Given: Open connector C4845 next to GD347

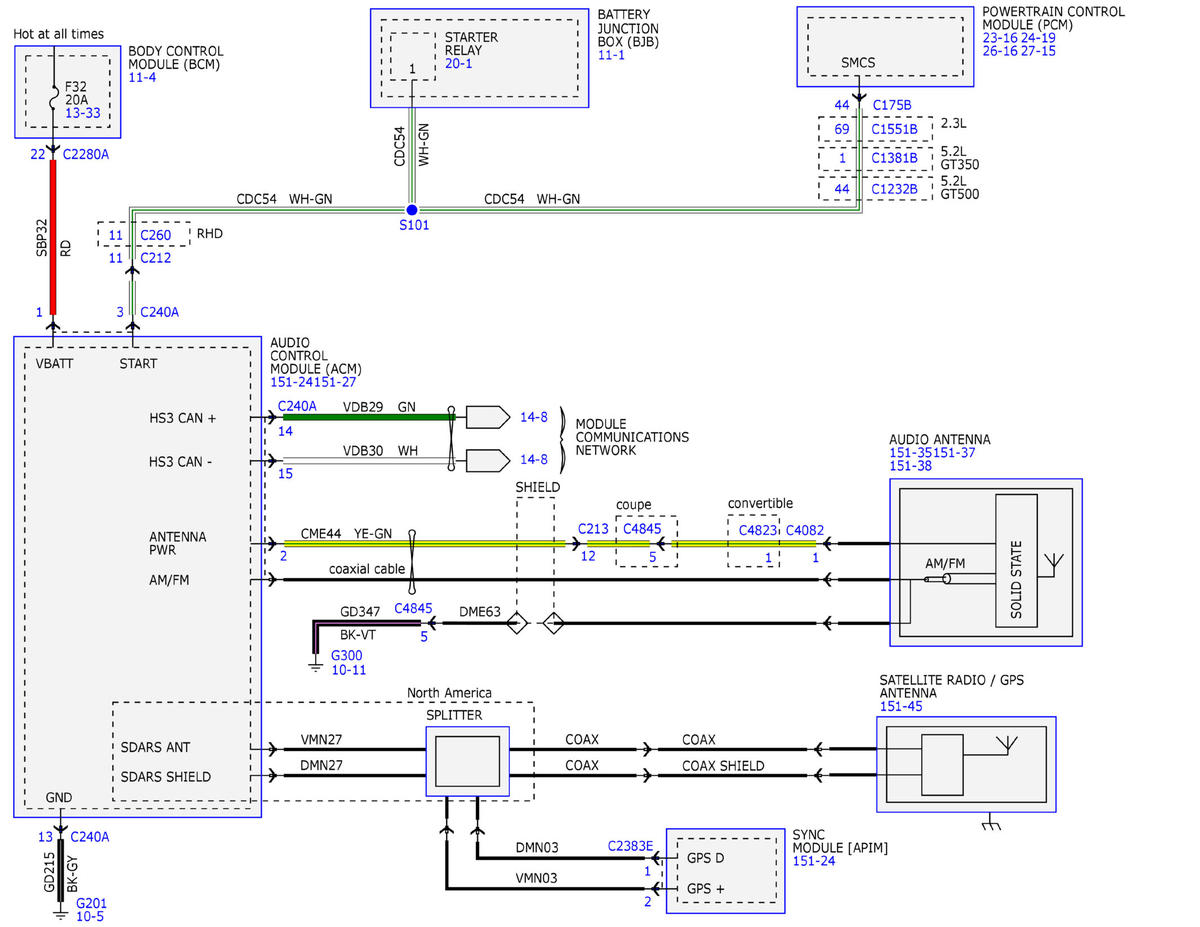Looking at the screenshot, I should pyautogui.click(x=413, y=608).
